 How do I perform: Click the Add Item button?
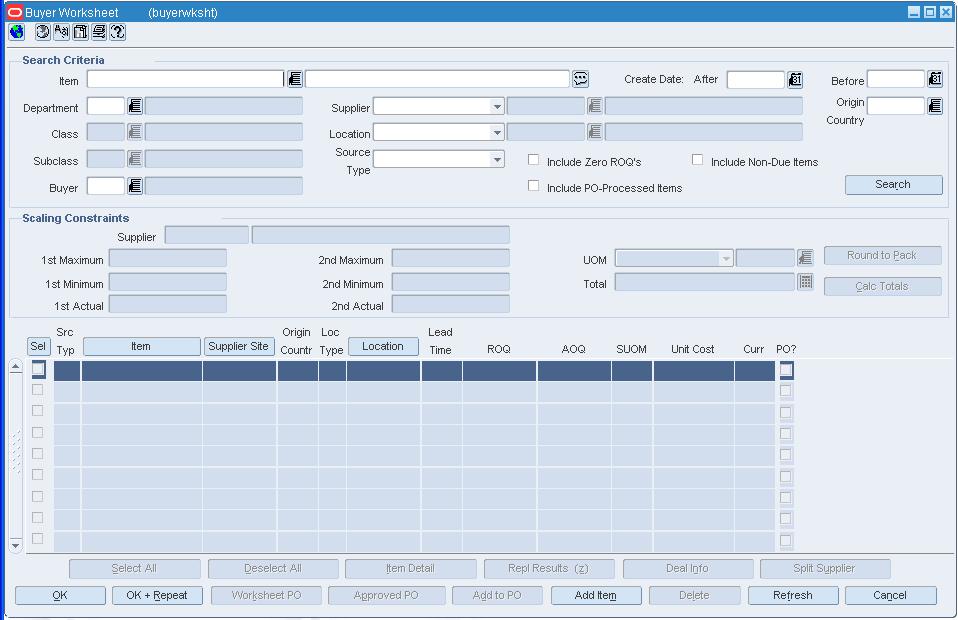tap(596, 595)
